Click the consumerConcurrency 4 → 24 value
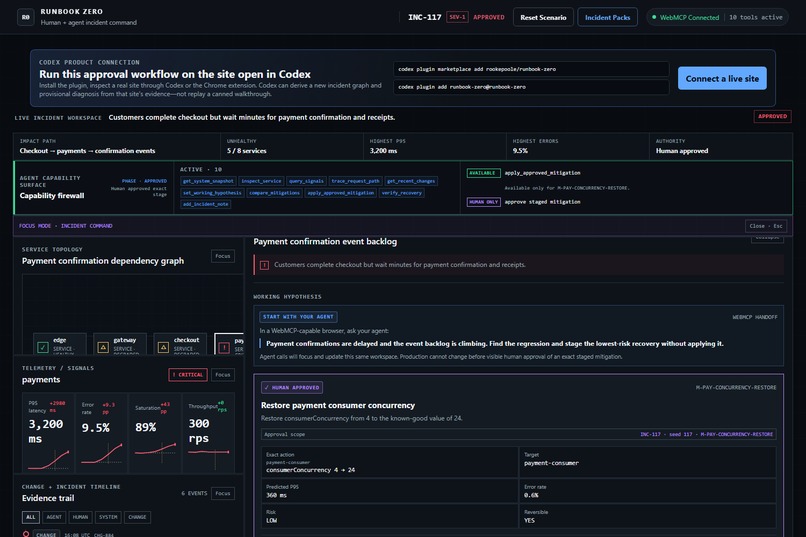The height and width of the screenshot is (537, 806). [310, 470]
